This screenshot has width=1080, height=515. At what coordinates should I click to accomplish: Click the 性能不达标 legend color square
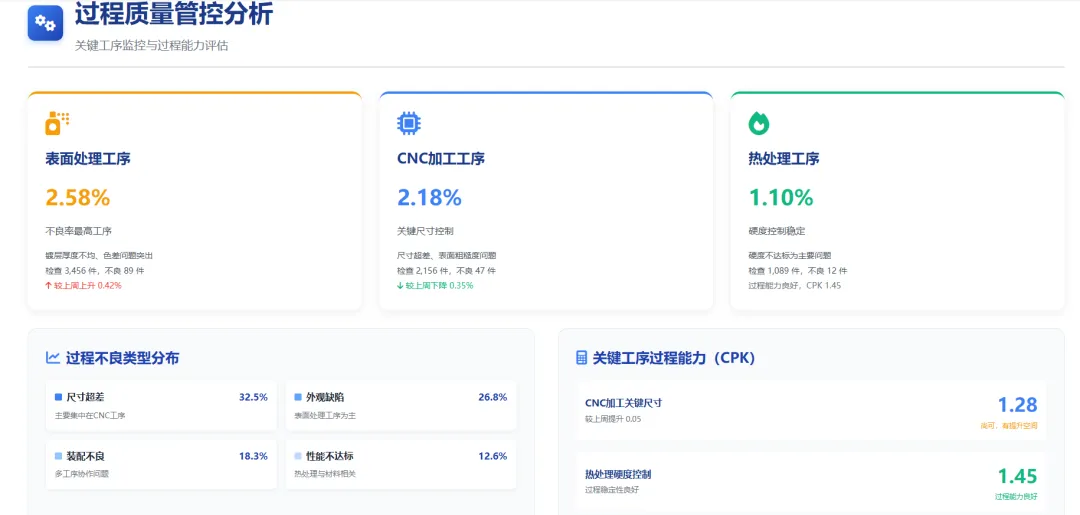pos(298,456)
